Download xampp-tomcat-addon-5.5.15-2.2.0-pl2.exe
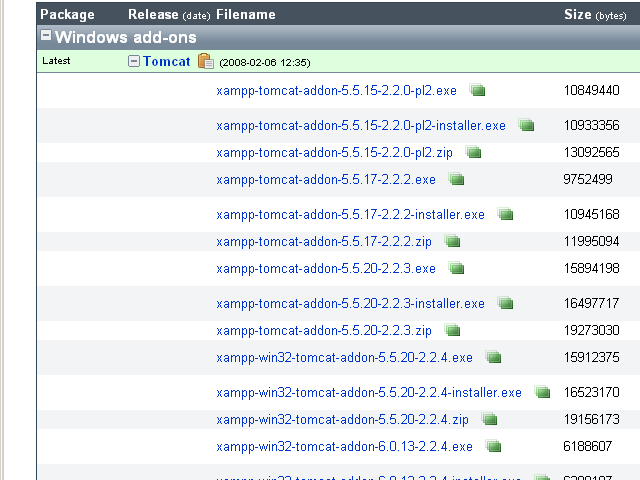The width and height of the screenshot is (640, 480). click(x=336, y=90)
